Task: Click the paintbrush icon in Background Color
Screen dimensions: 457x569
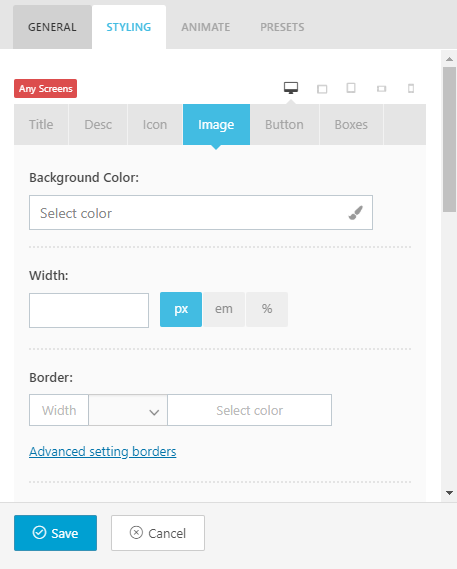Action: [356, 213]
